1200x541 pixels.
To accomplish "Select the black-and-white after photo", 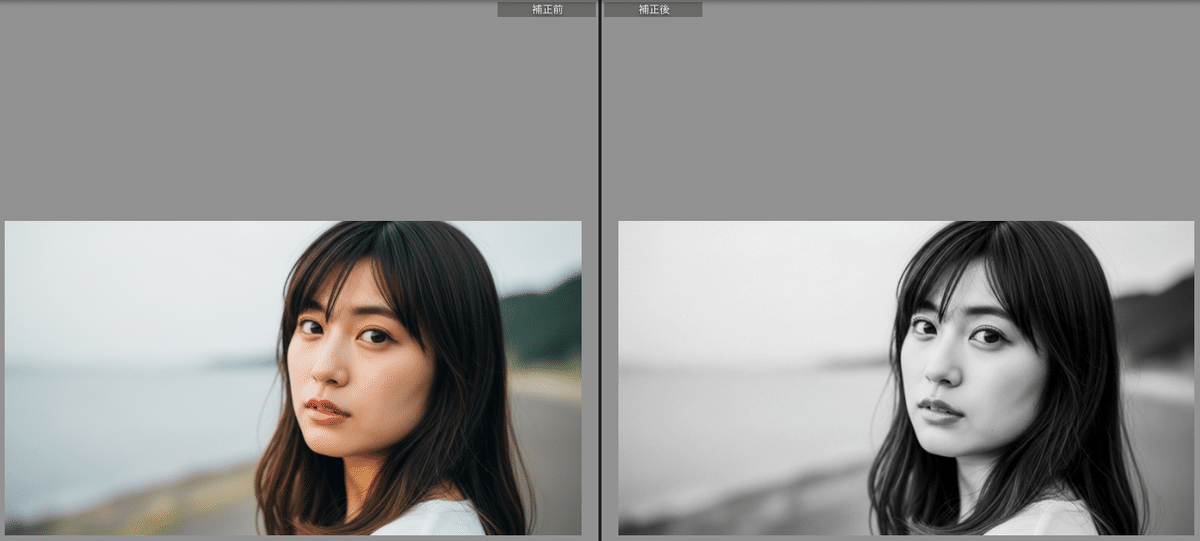I will pyautogui.click(x=906, y=378).
